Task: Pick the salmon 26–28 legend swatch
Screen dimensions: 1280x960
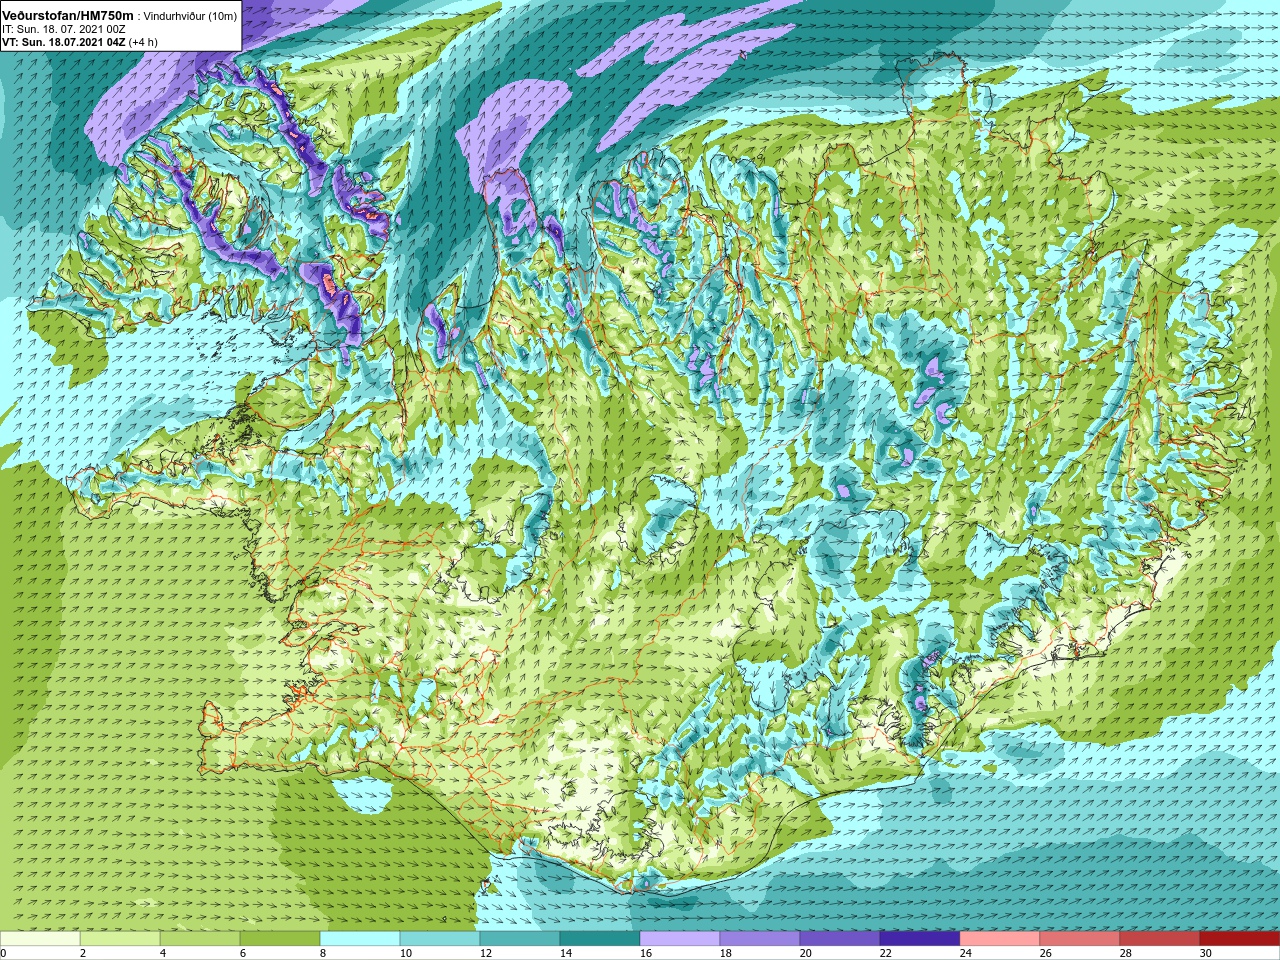Action: [1080, 938]
